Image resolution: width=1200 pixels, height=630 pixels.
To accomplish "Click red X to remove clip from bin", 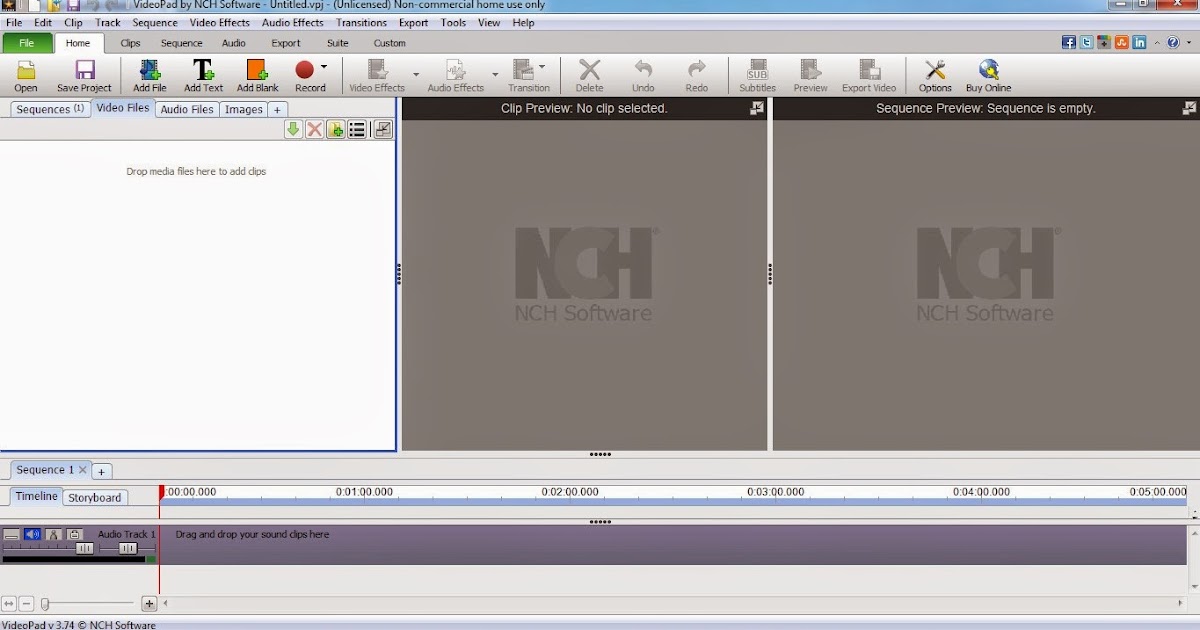I will pos(314,129).
